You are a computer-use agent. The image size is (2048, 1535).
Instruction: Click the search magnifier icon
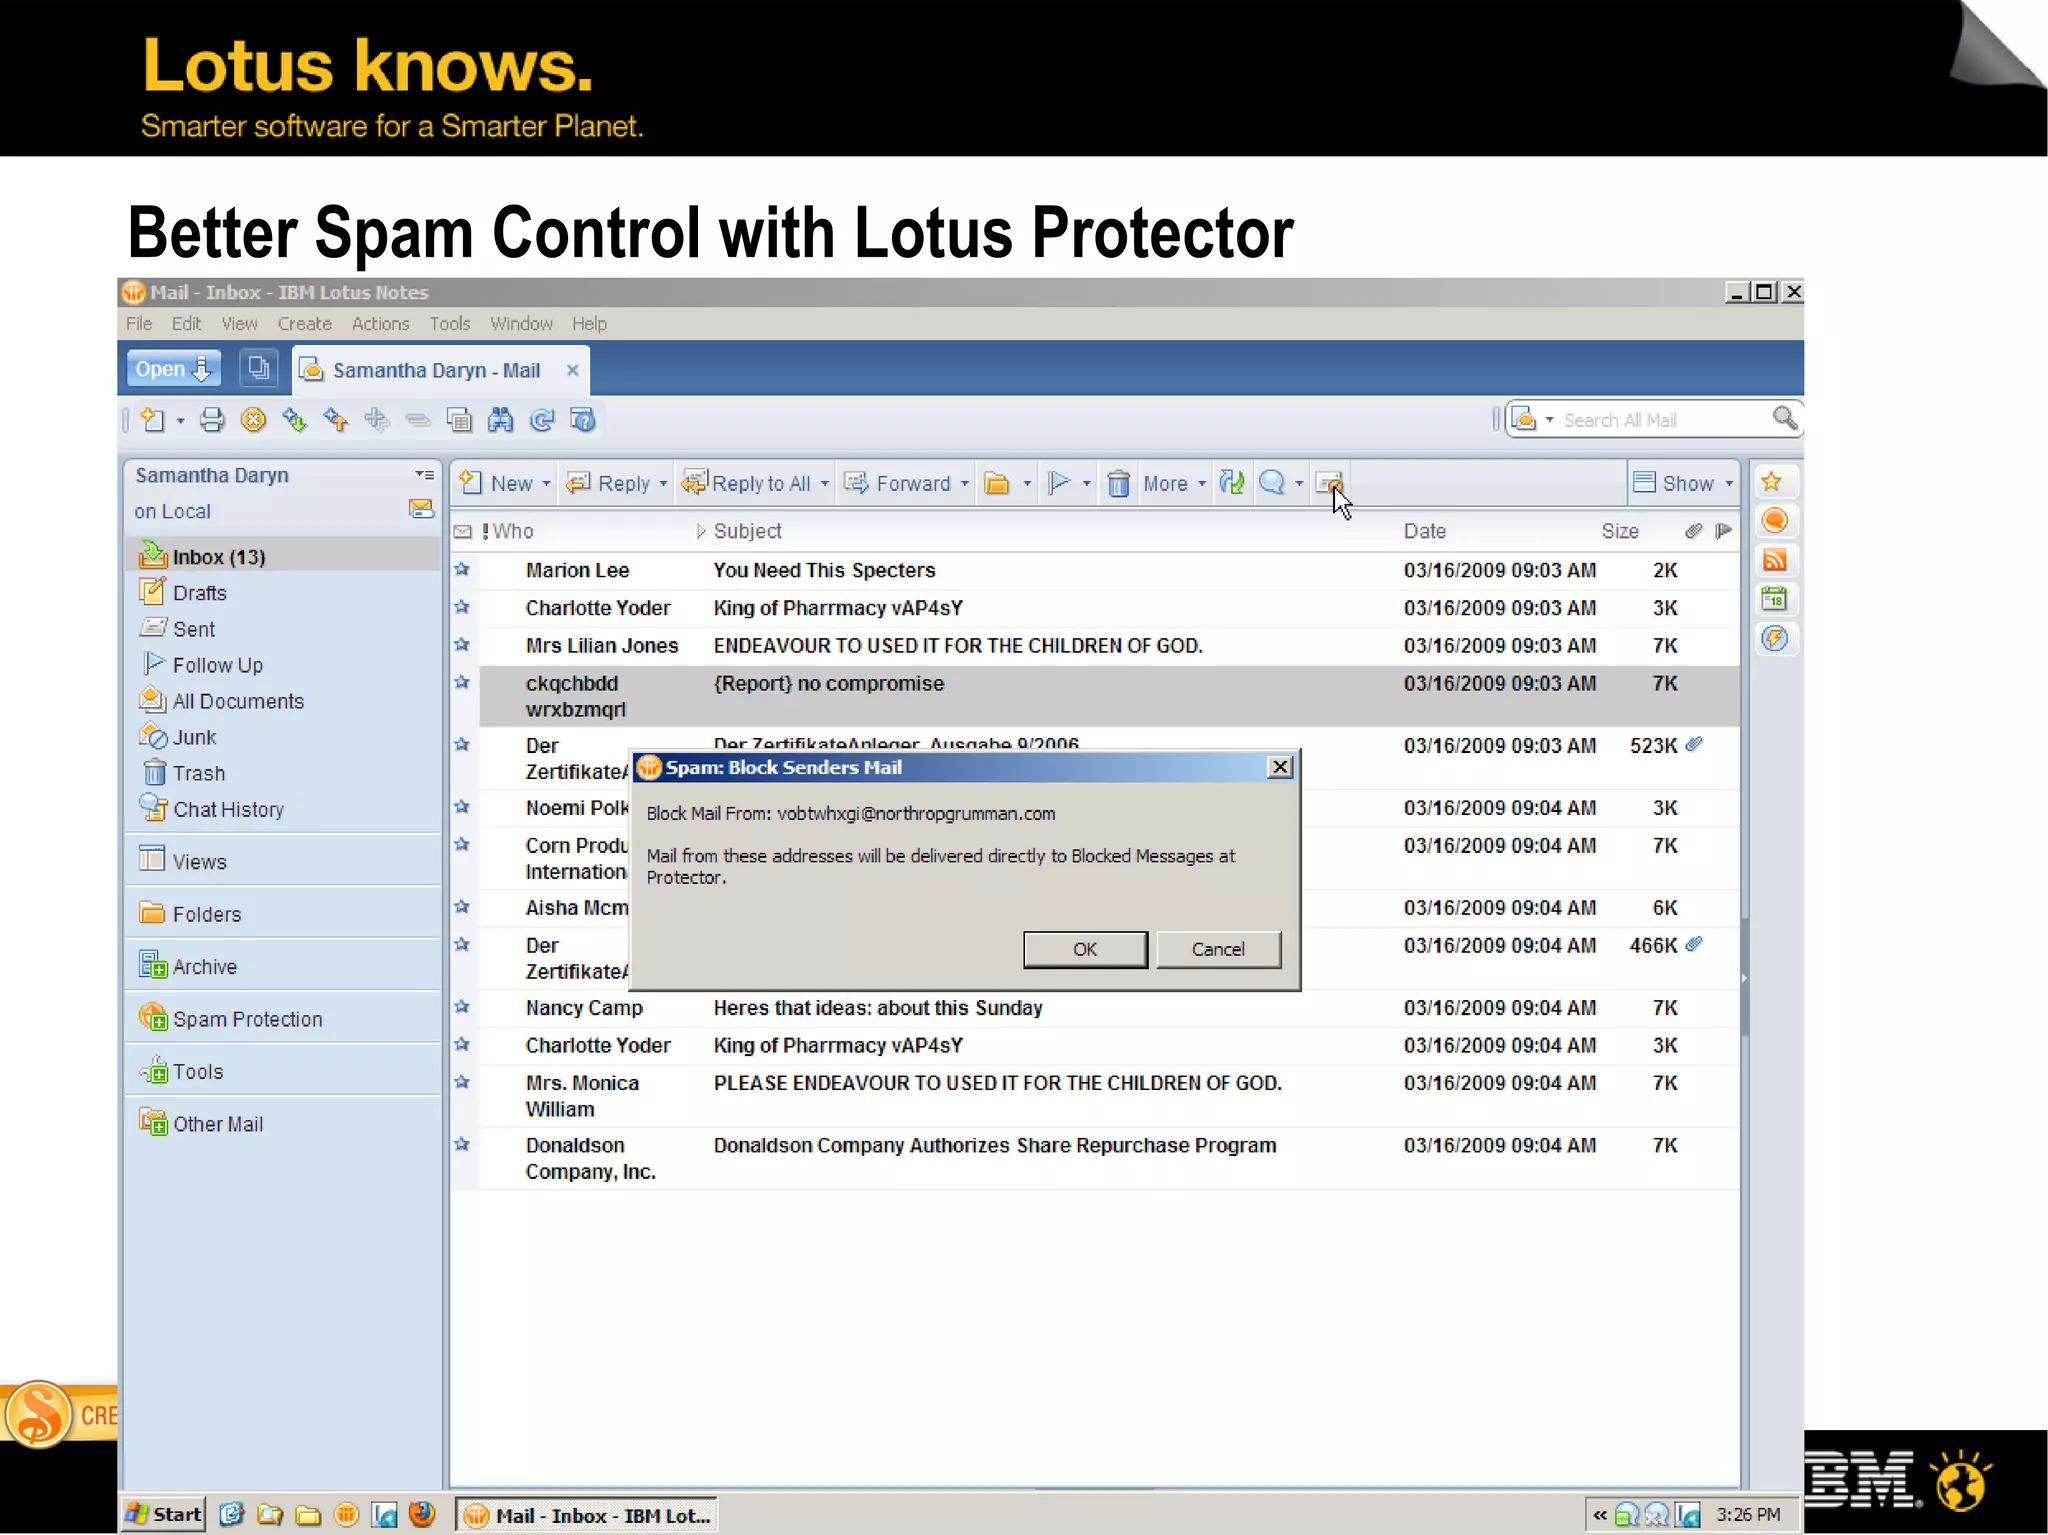[x=1785, y=418]
